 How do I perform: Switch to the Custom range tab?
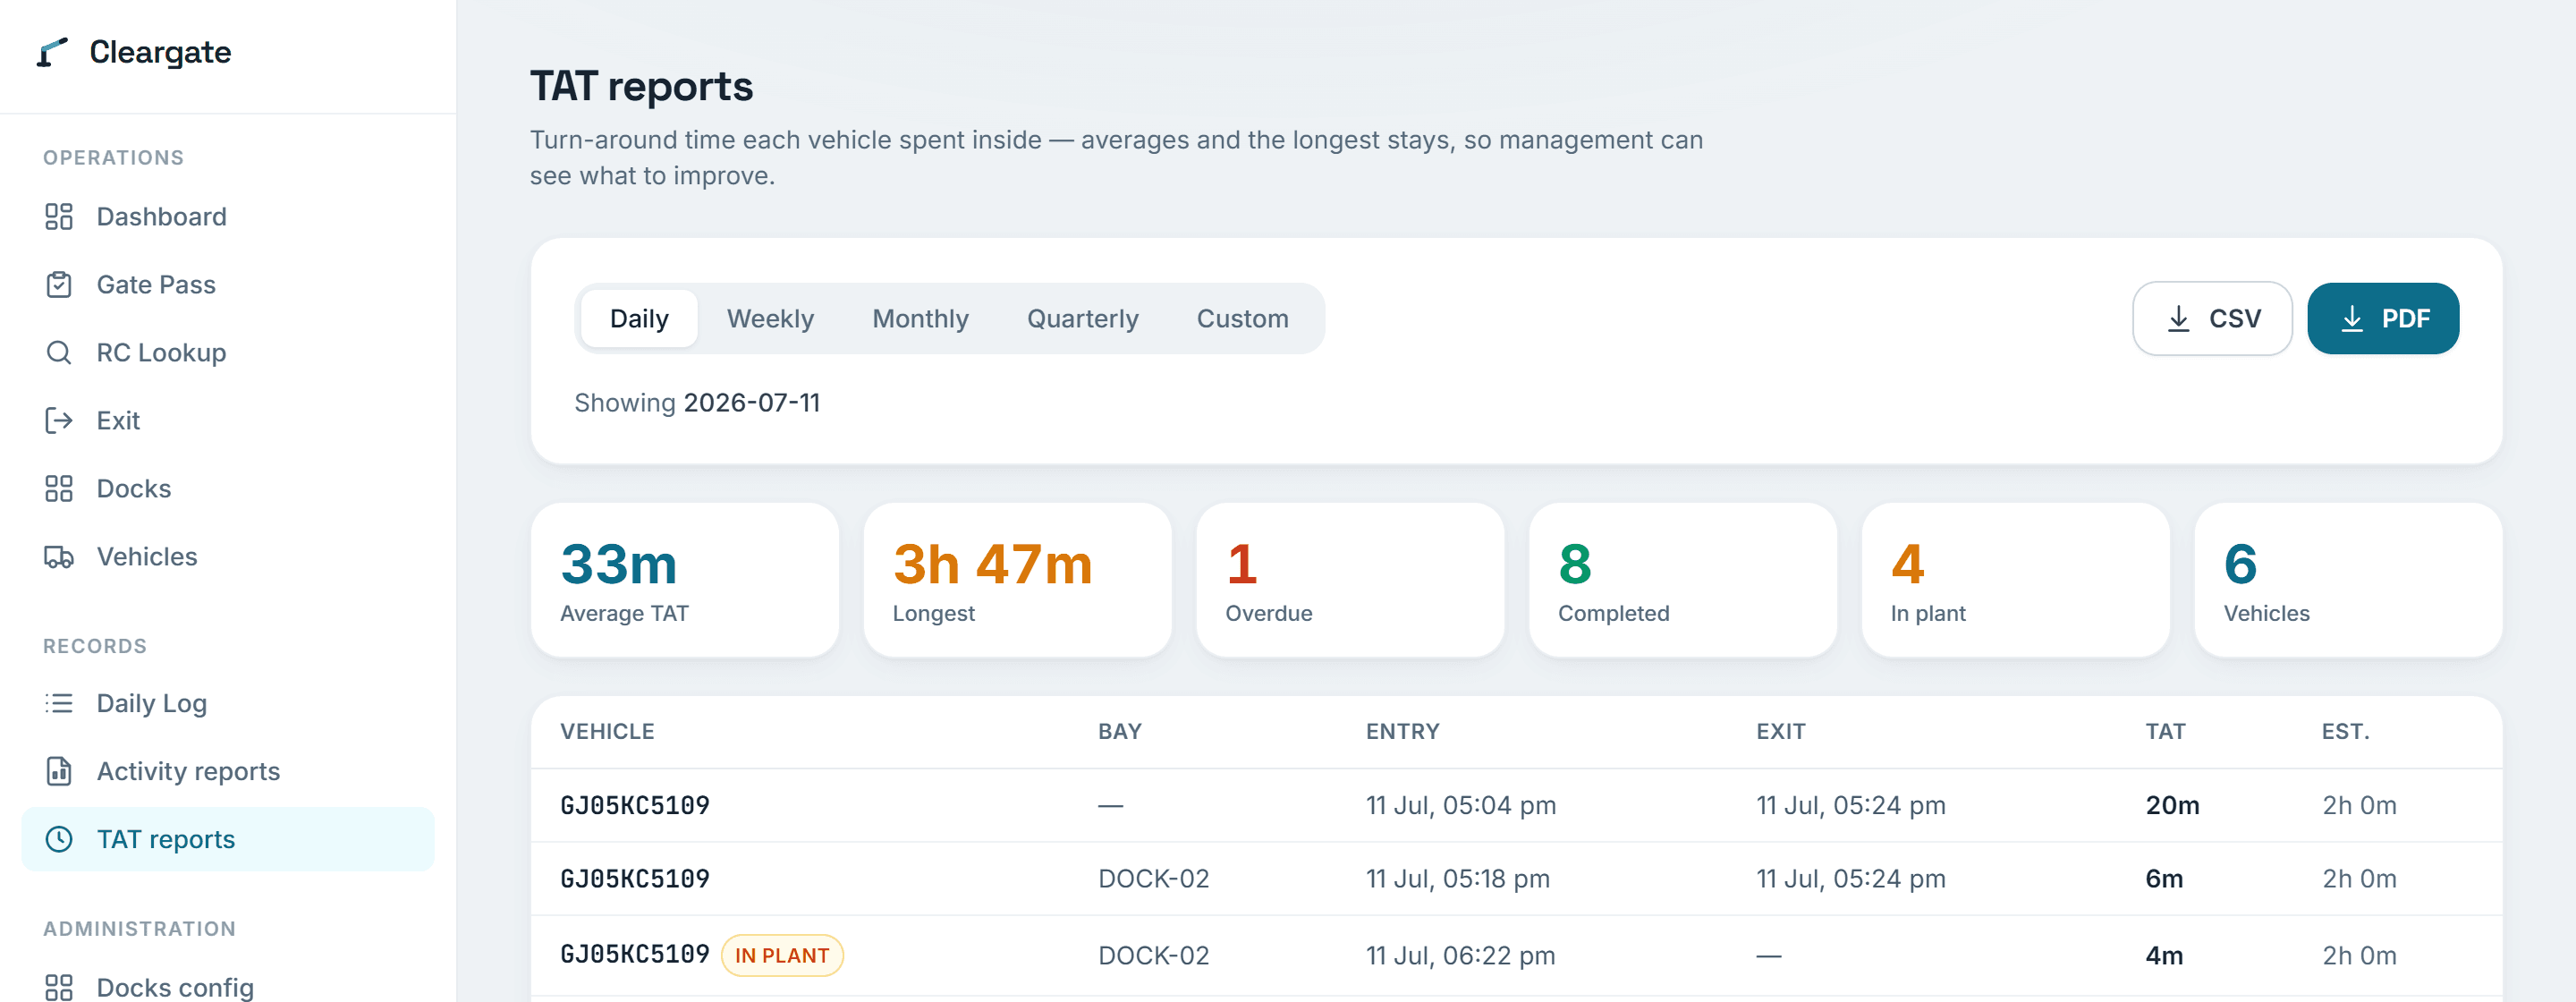coord(1242,319)
